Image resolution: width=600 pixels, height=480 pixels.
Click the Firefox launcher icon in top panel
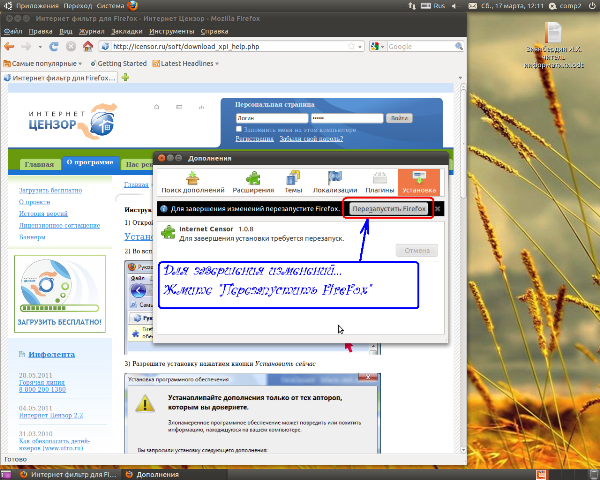tap(132, 6)
